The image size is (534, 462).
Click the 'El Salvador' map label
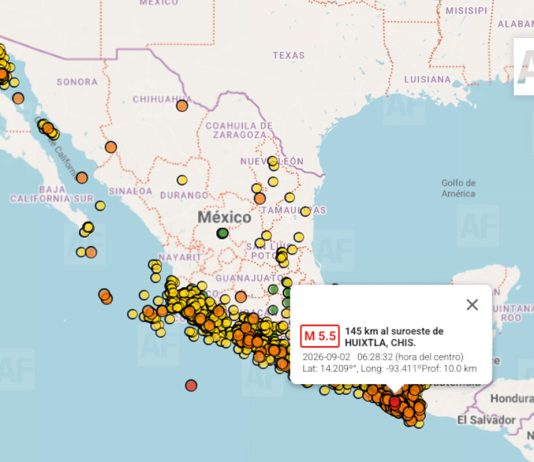click(486, 420)
